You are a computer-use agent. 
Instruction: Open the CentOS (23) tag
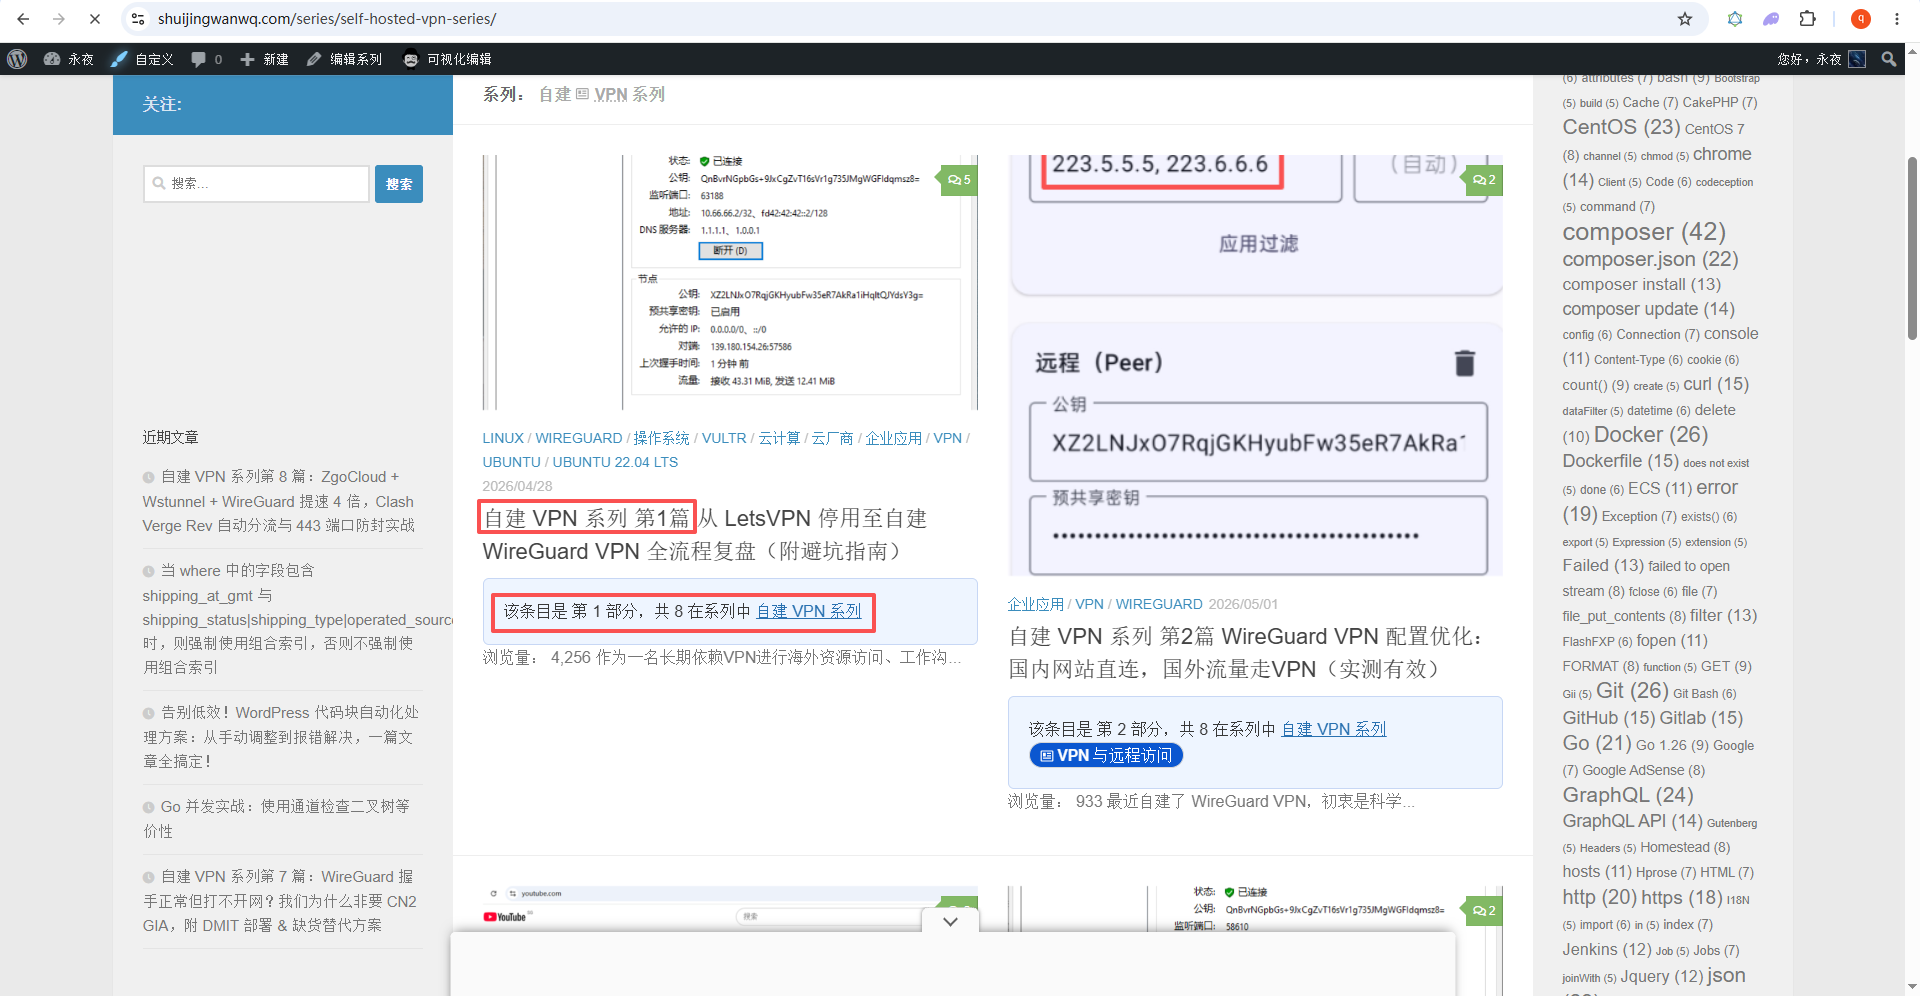[1621, 127]
